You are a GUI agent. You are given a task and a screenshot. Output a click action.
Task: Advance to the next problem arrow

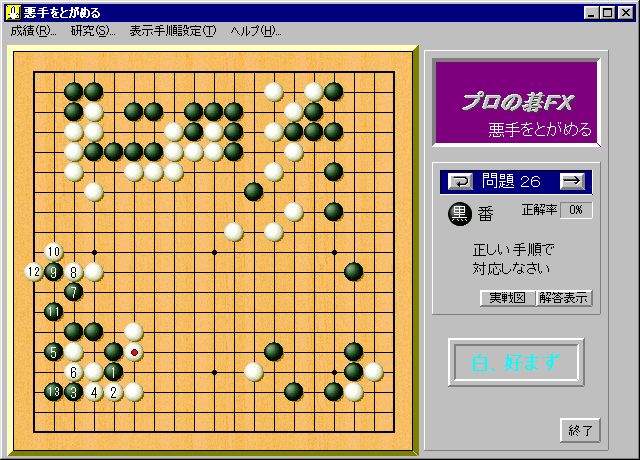tap(571, 181)
